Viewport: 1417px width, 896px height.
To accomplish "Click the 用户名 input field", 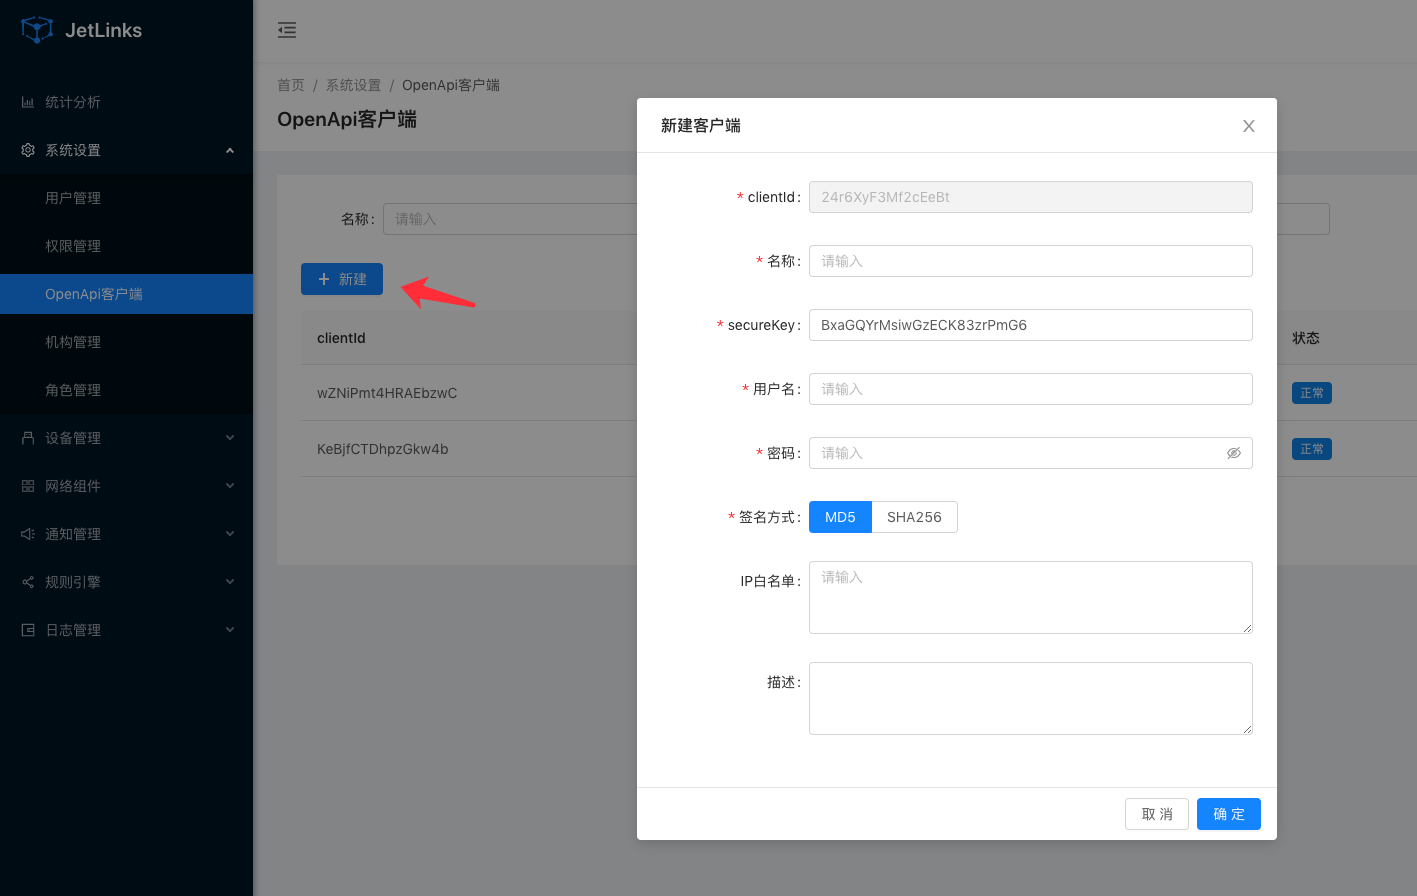I will coord(1030,389).
